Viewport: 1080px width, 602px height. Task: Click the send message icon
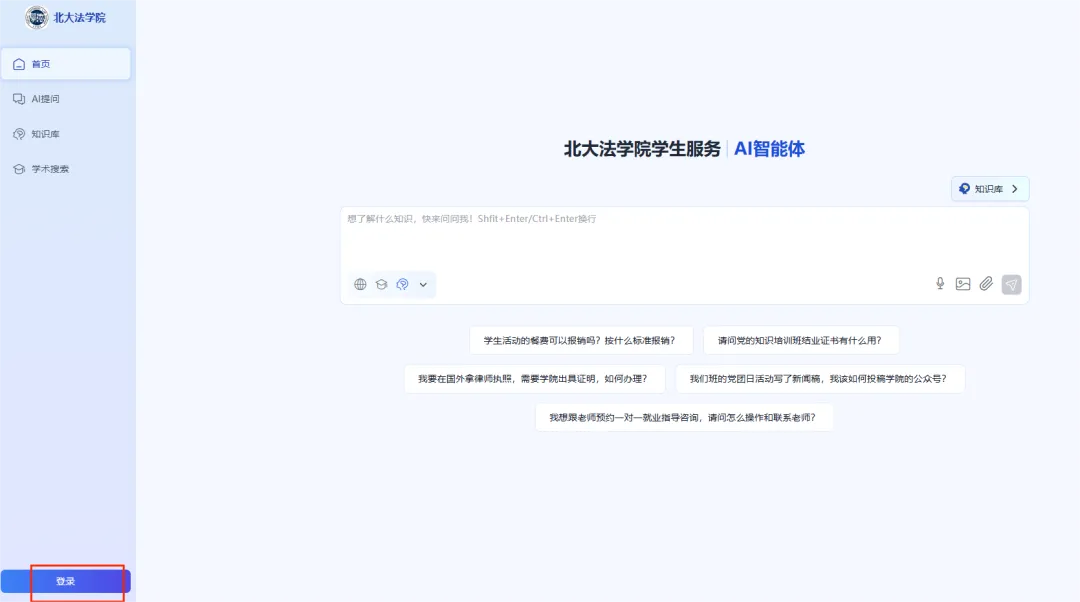(1011, 284)
